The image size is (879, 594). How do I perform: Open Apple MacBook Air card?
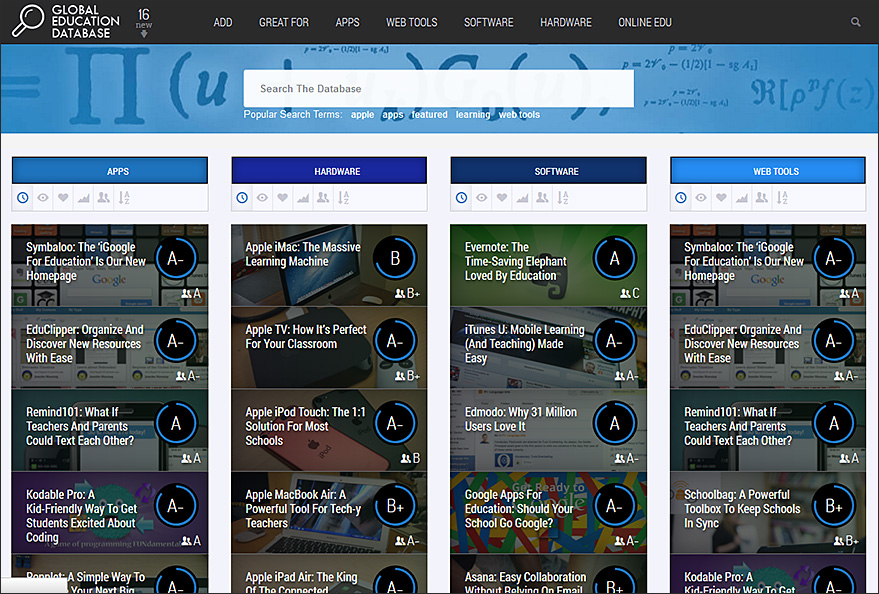click(x=329, y=512)
